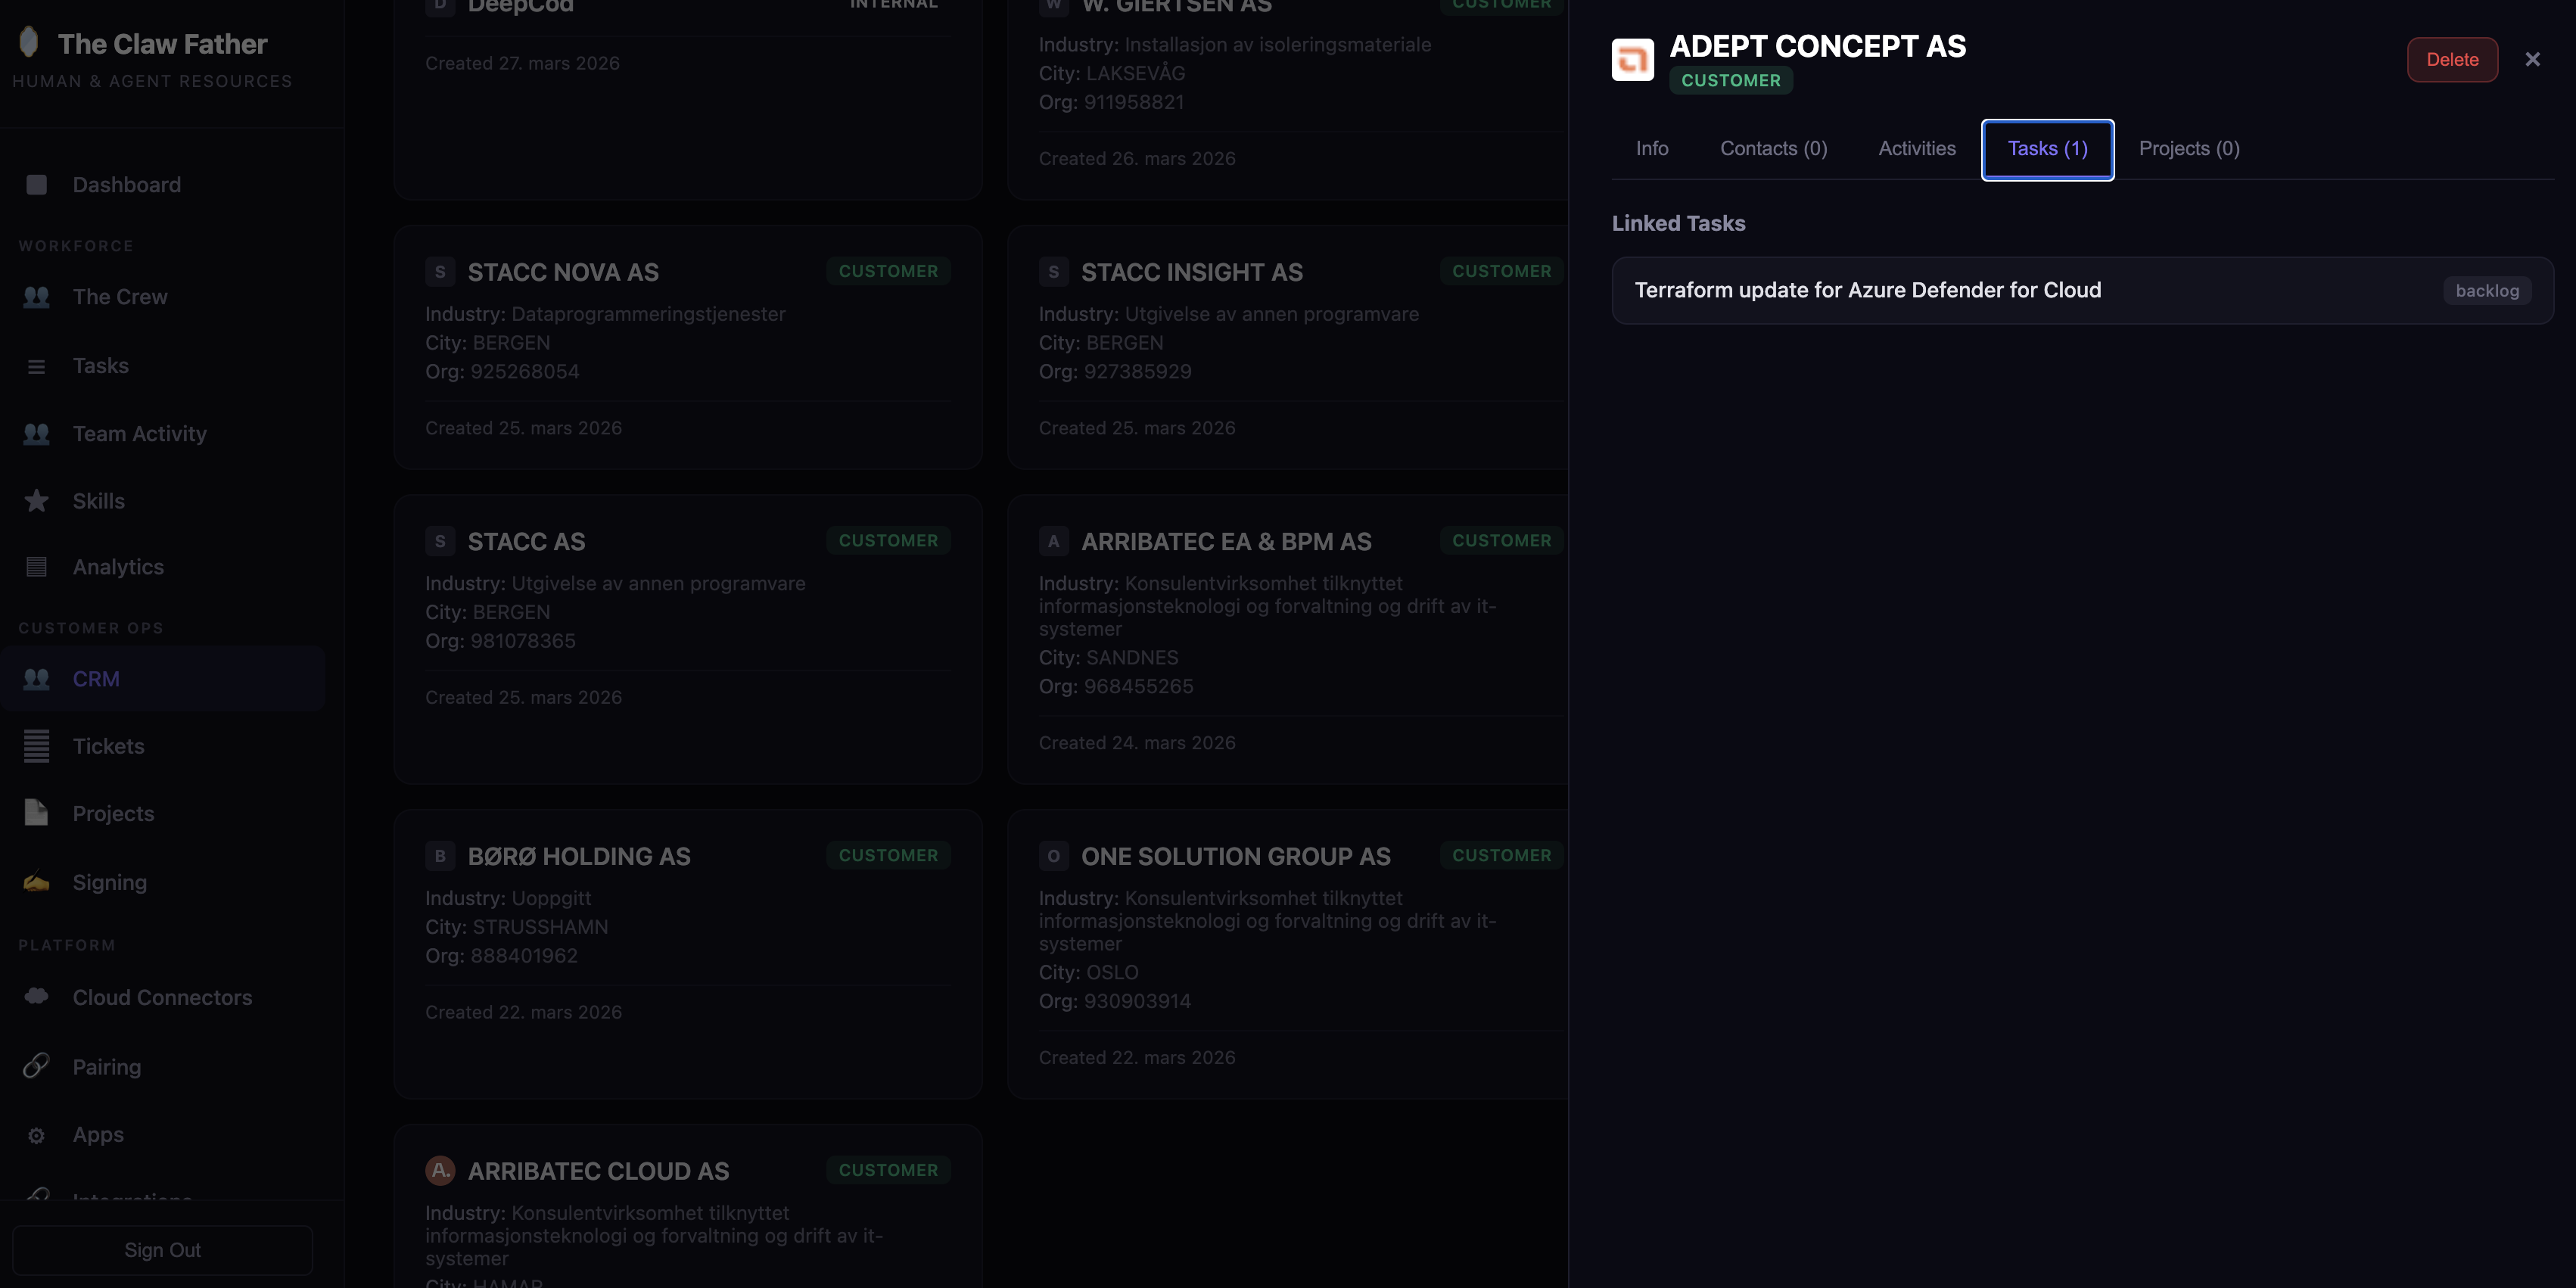2576x1288 pixels.
Task: Open Team Activity in the sidebar
Action: pos(139,434)
